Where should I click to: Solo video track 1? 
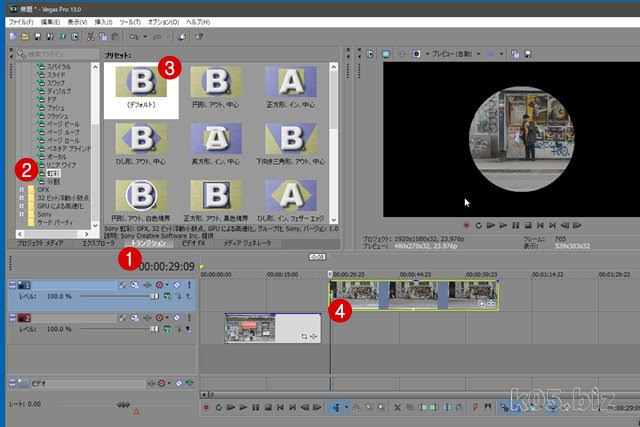tap(189, 285)
